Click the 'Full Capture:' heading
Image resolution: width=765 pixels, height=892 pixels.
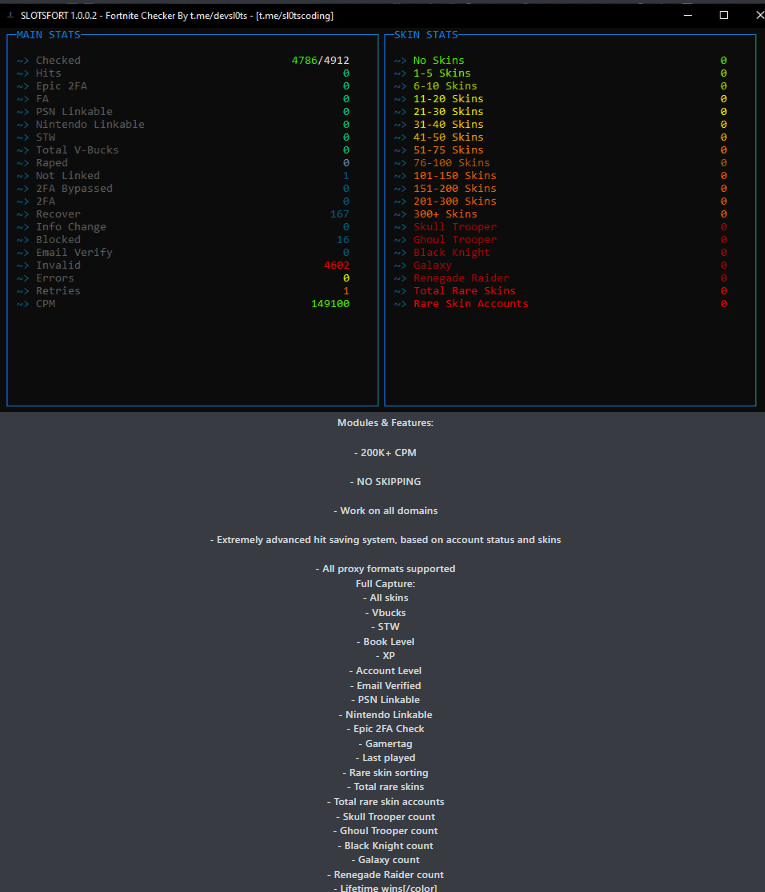click(385, 584)
